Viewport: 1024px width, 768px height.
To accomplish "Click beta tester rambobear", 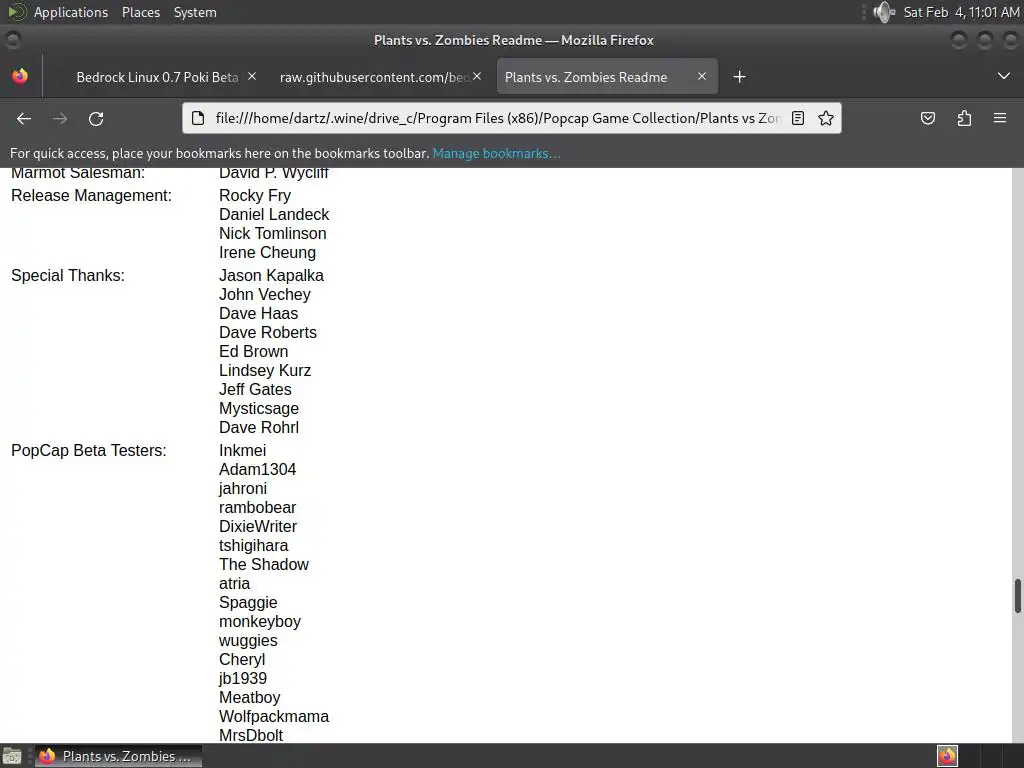I will pyautogui.click(x=257, y=507).
